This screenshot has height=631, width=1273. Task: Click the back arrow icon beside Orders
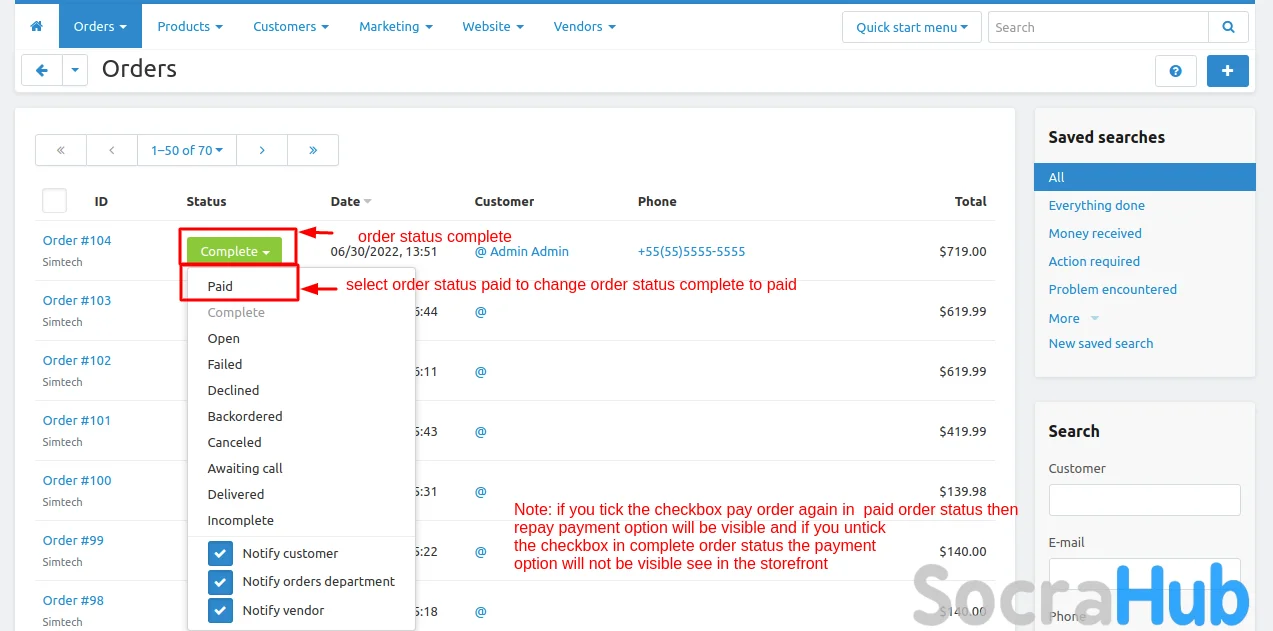(42, 71)
